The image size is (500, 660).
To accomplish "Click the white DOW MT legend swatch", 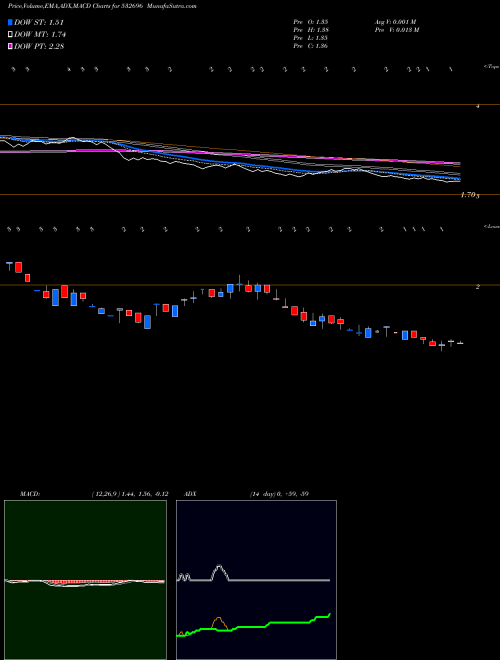I will click(x=10, y=35).
